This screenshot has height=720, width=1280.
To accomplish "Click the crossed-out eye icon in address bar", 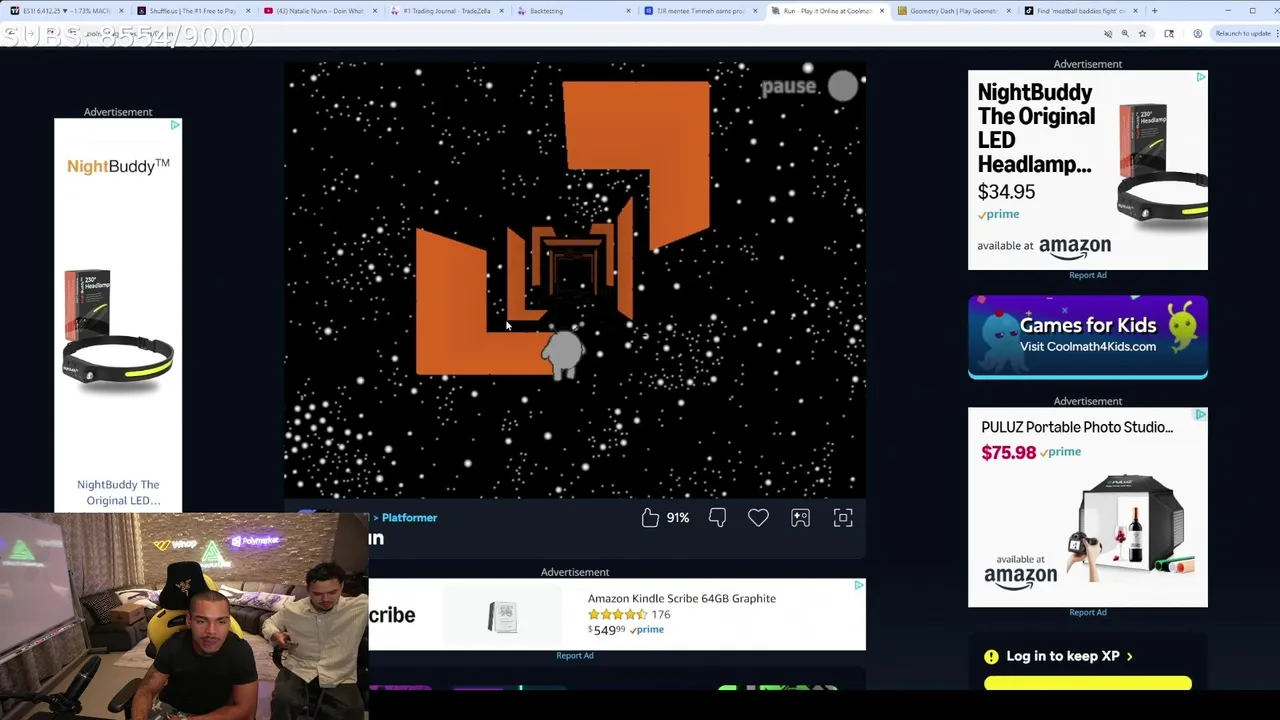I will pyautogui.click(x=1108, y=33).
